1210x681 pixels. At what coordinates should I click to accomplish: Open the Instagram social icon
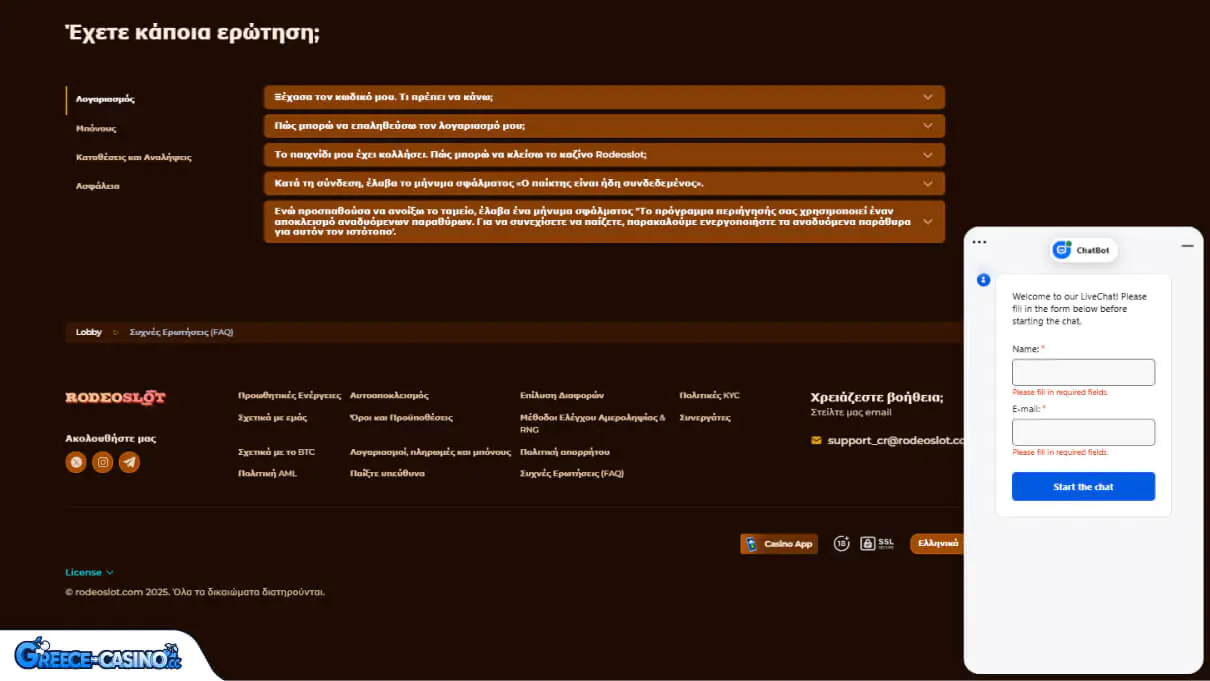click(x=102, y=462)
